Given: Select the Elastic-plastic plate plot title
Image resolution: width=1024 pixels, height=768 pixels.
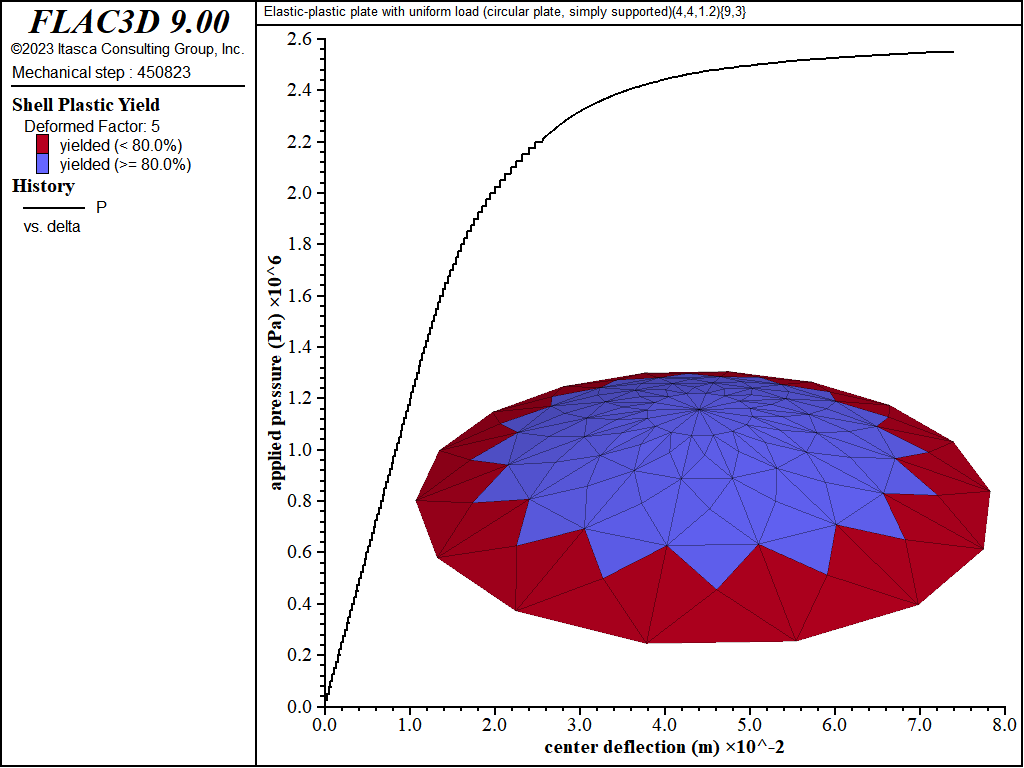Looking at the screenshot, I should [513, 12].
